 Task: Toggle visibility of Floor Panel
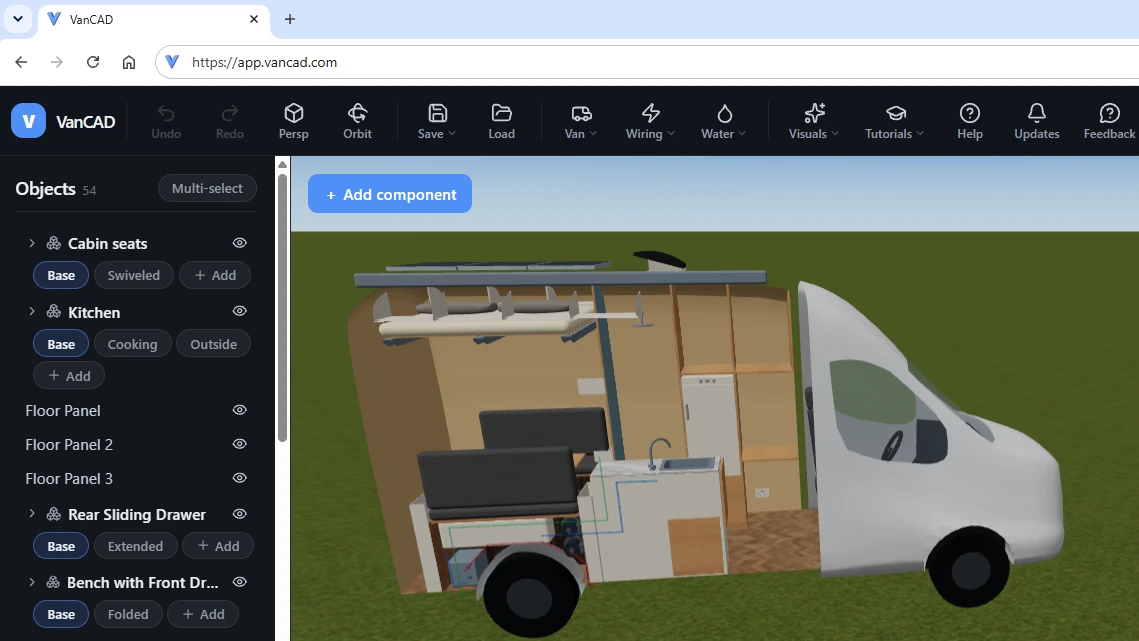(x=240, y=410)
